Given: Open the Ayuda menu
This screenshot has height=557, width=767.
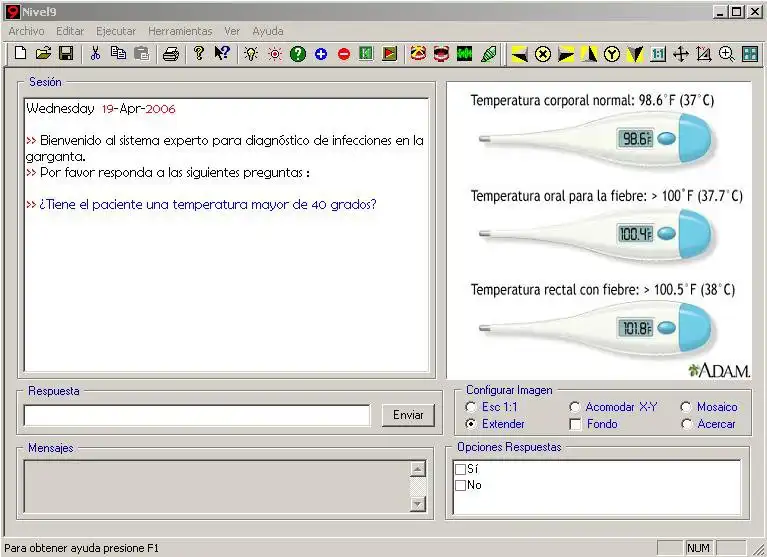Looking at the screenshot, I should pos(268,31).
